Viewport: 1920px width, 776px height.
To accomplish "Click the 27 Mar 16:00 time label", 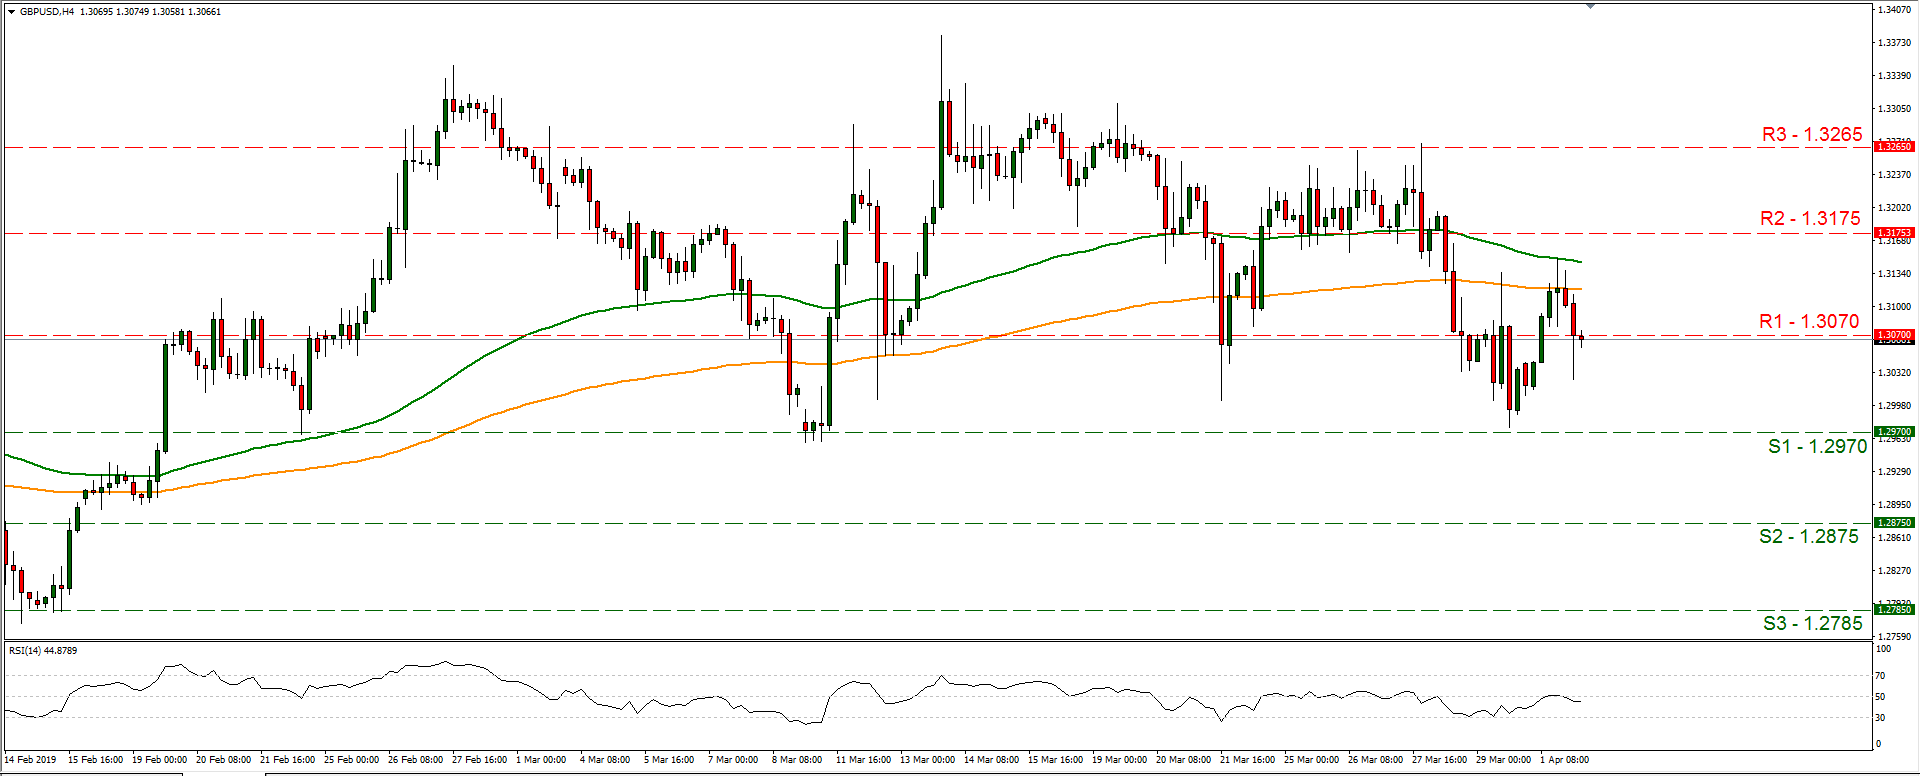I will coord(1439,760).
